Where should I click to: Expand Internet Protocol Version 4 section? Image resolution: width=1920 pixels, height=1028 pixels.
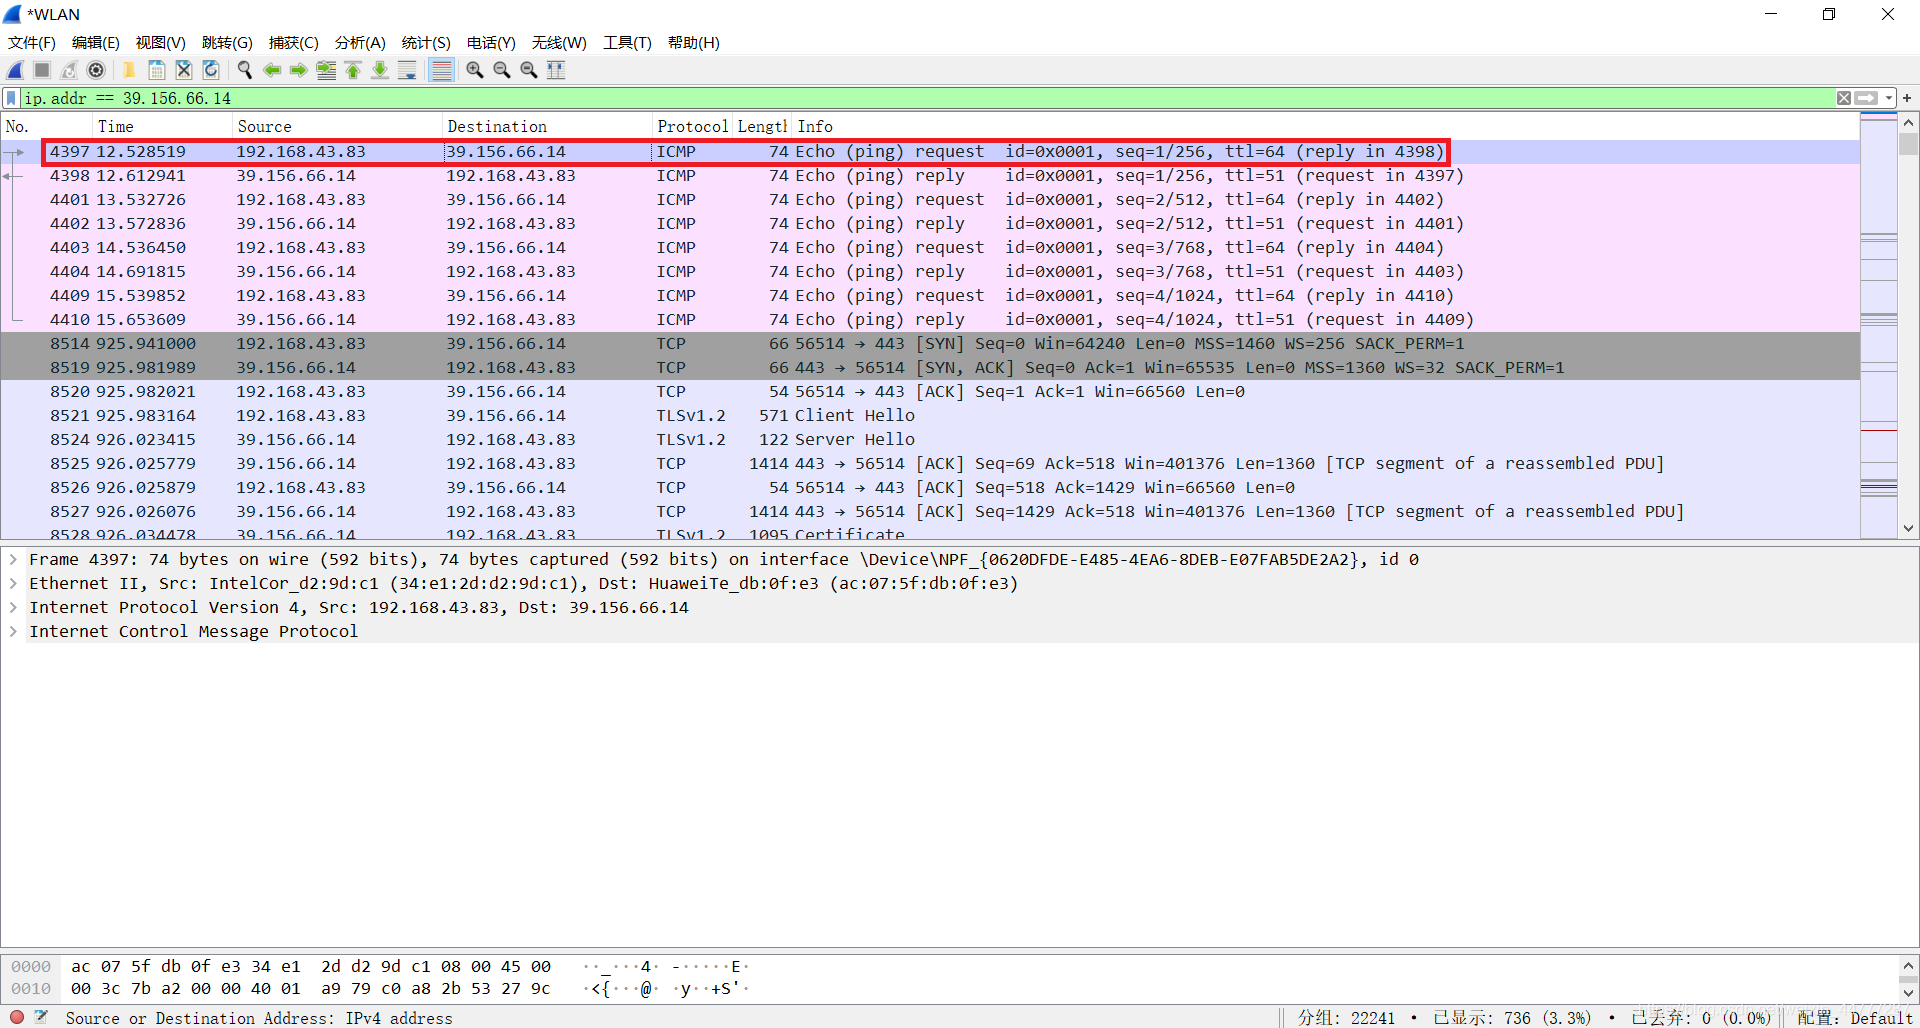[x=13, y=608]
